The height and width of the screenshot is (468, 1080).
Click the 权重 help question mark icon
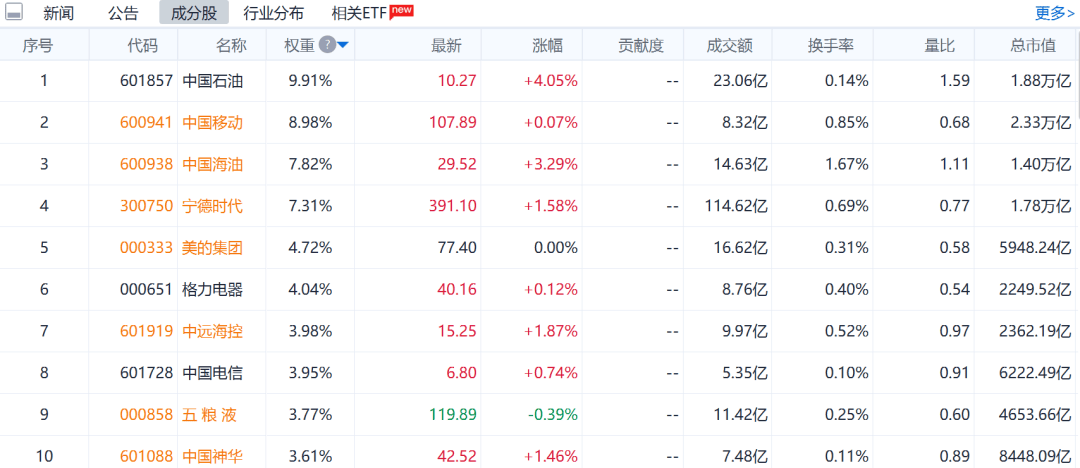(x=327, y=45)
